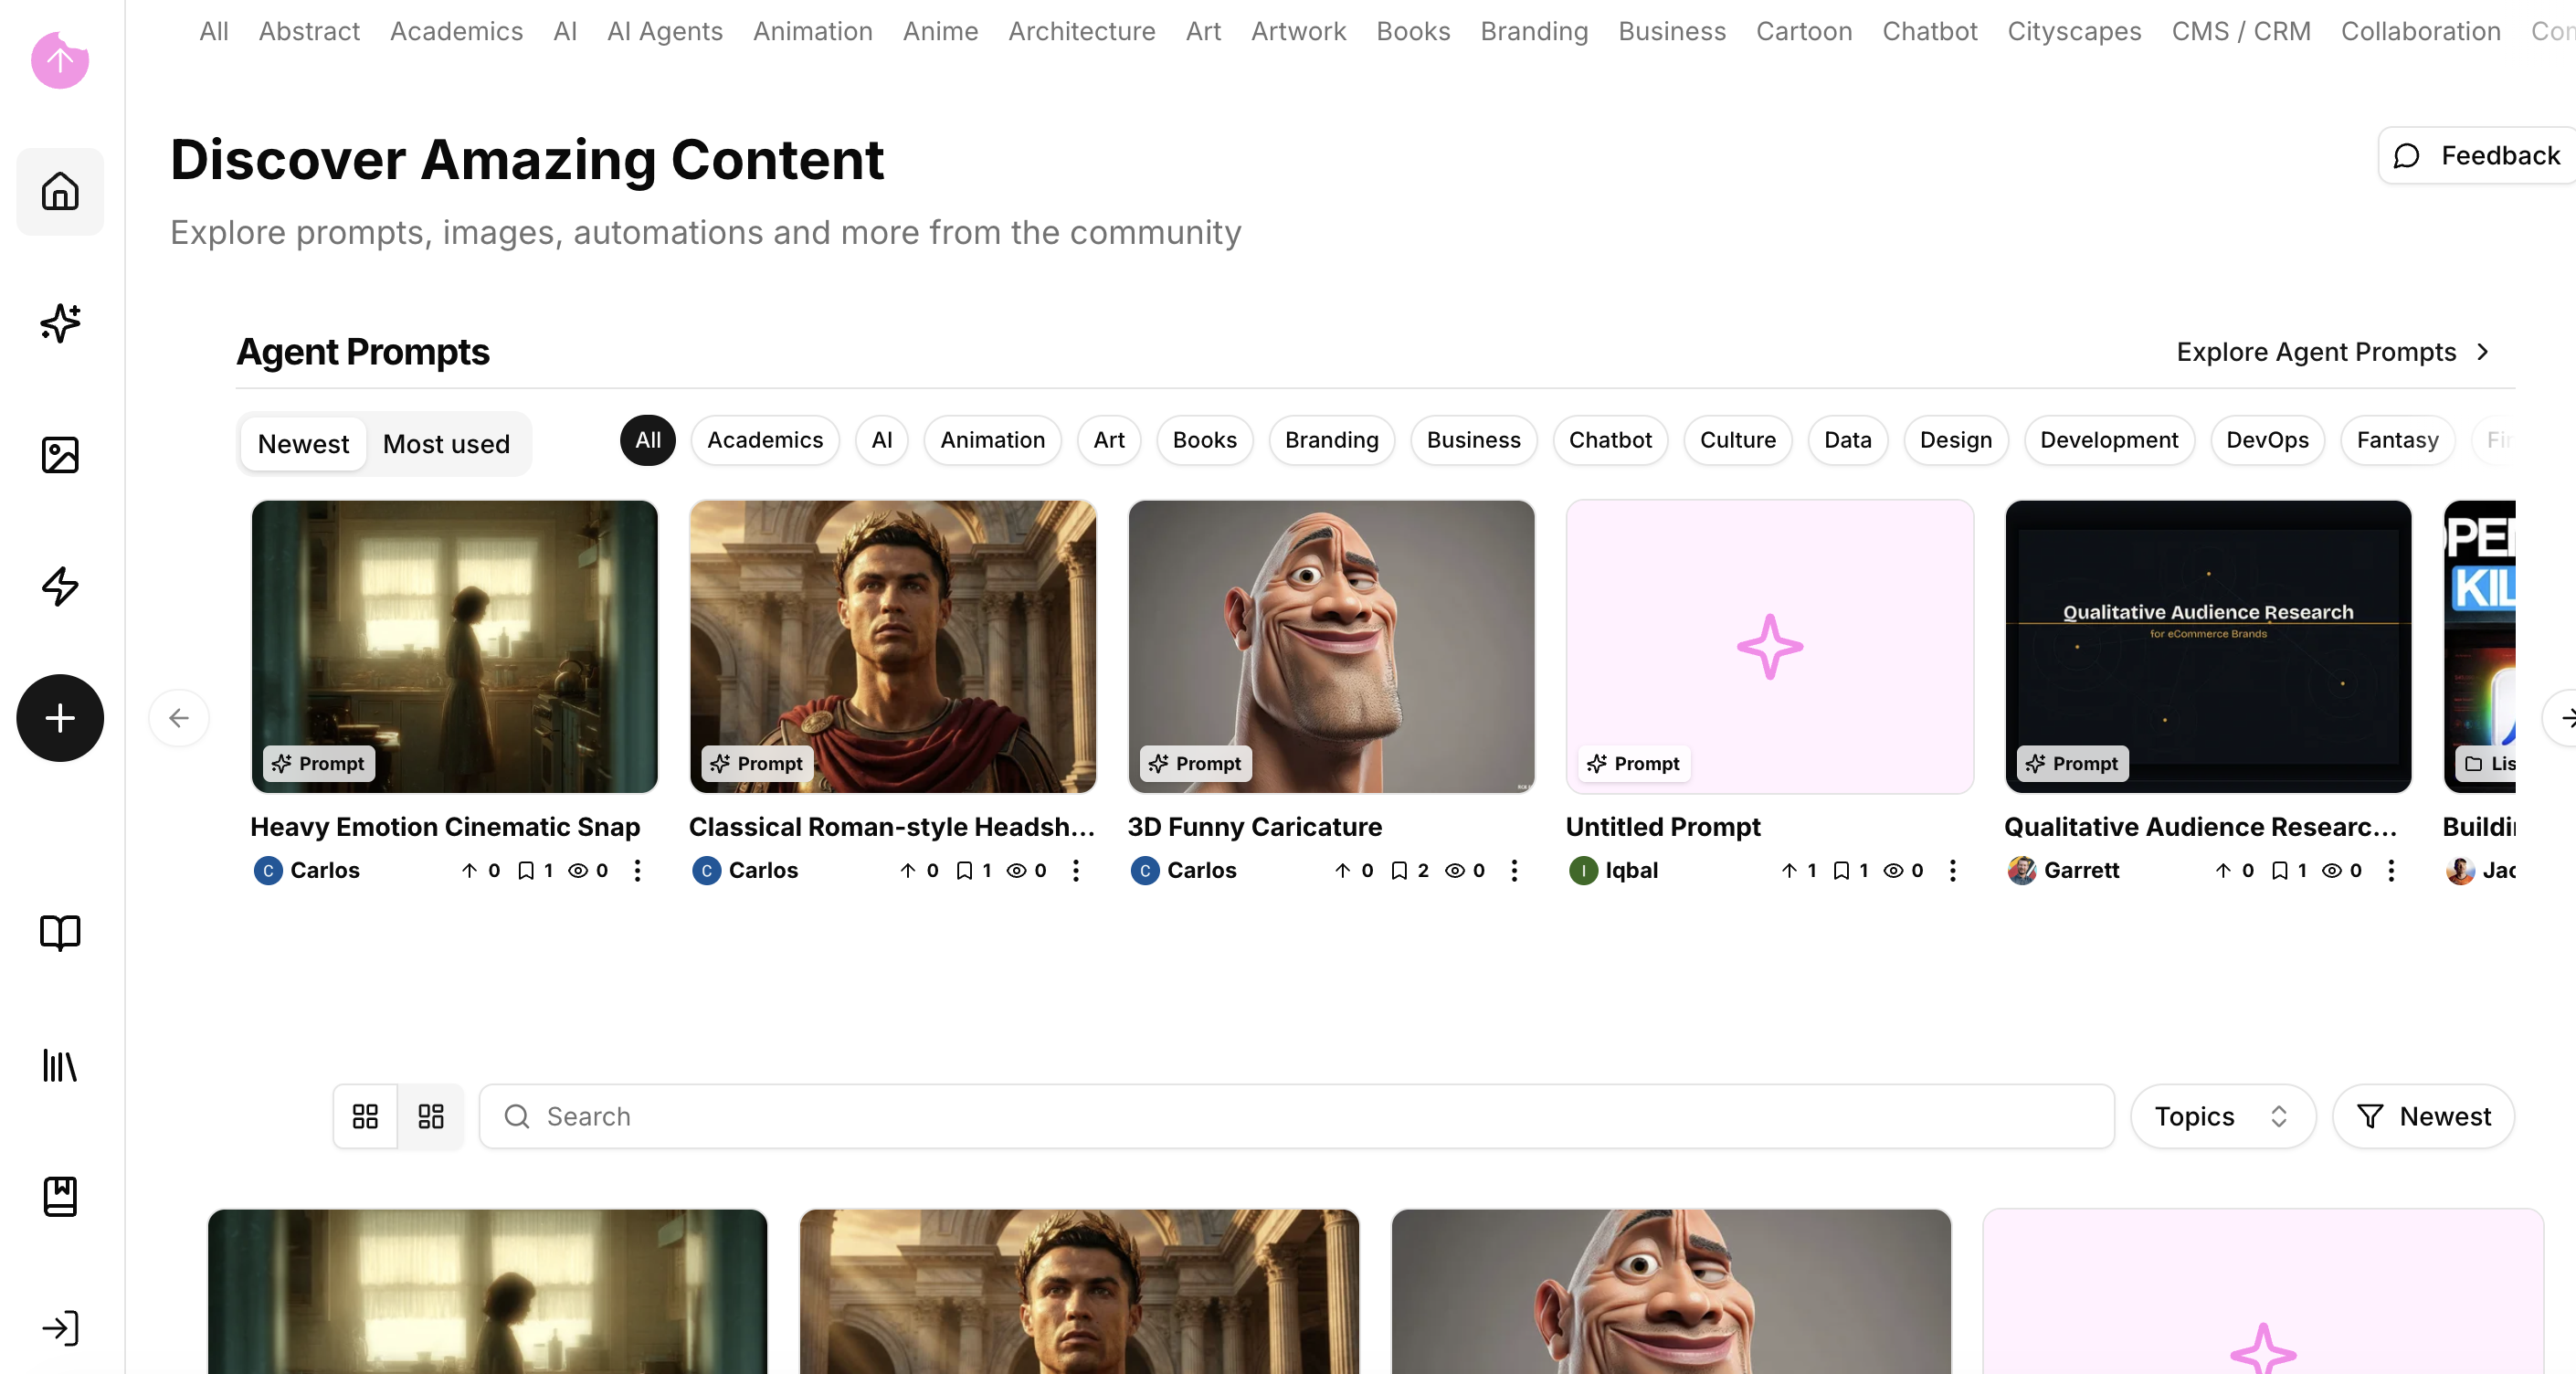Filter agent prompts by Branding chip
The height and width of the screenshot is (1374, 2576).
tap(1331, 440)
